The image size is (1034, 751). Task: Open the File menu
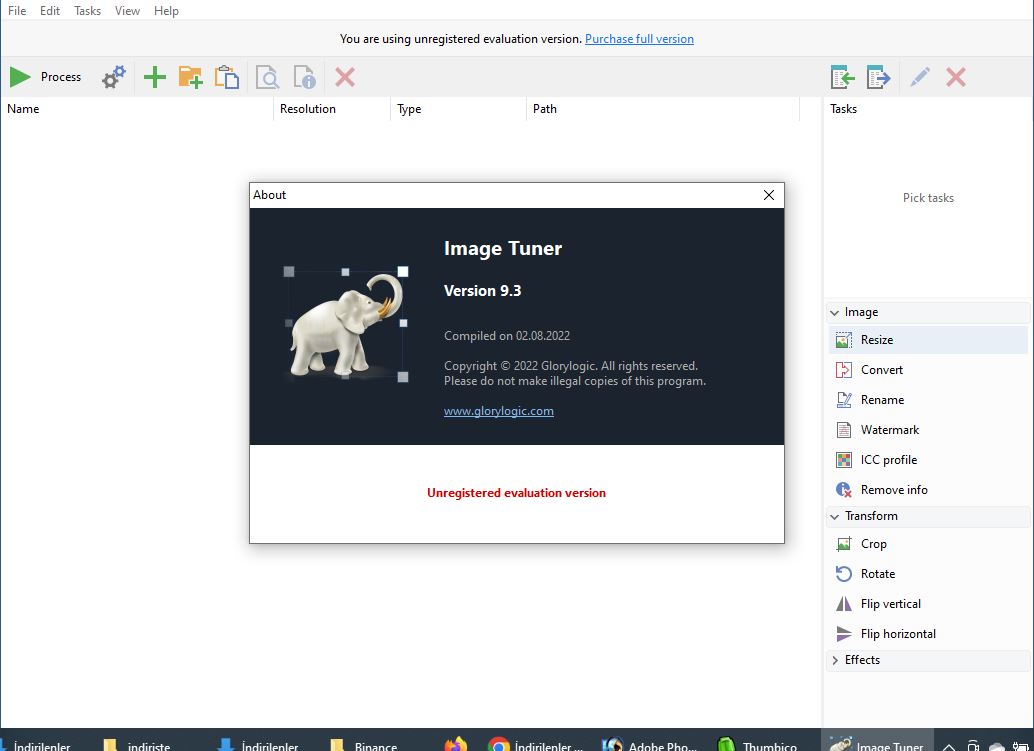(17, 11)
